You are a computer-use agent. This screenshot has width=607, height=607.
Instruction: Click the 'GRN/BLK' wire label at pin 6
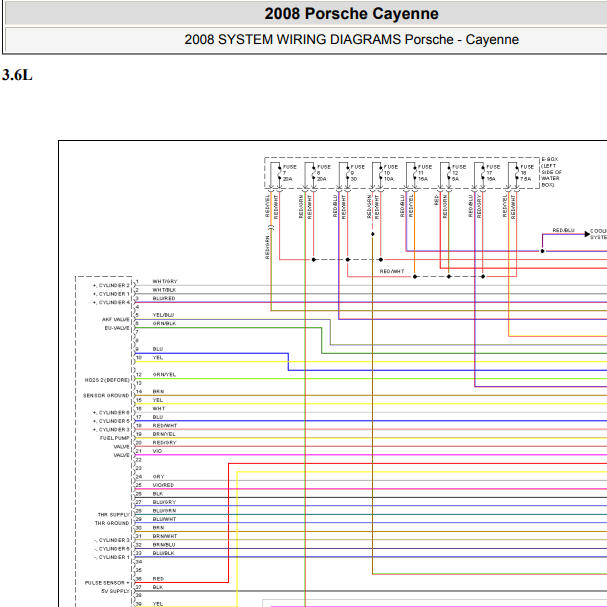(x=164, y=324)
